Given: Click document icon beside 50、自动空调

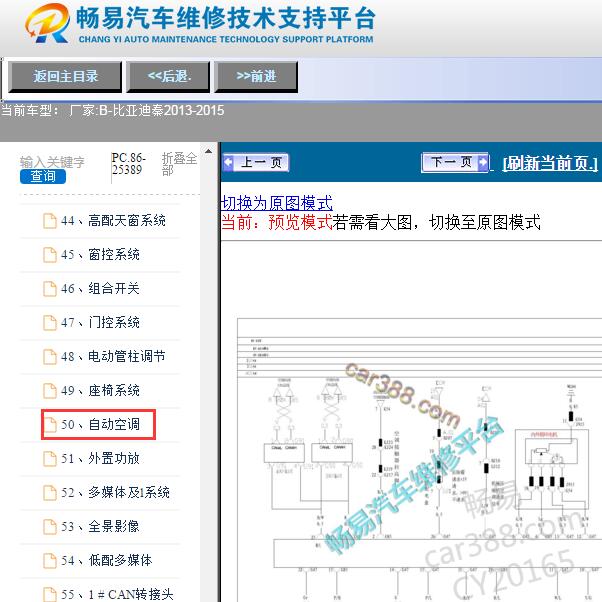Looking at the screenshot, I should tap(50, 425).
